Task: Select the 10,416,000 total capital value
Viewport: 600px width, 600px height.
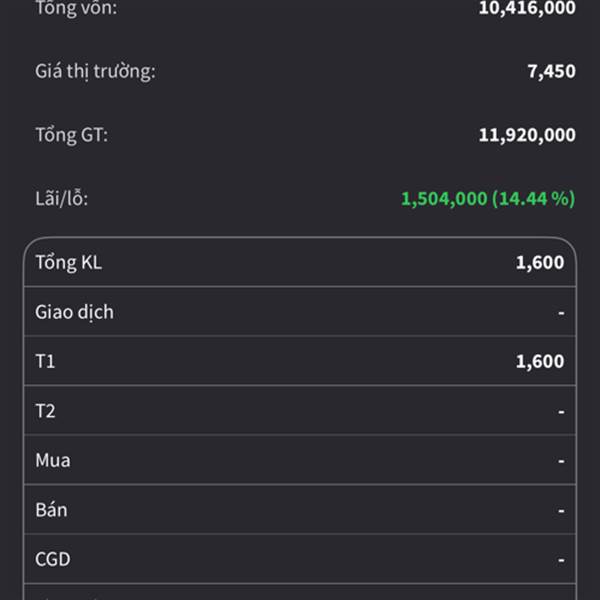Action: 527,8
